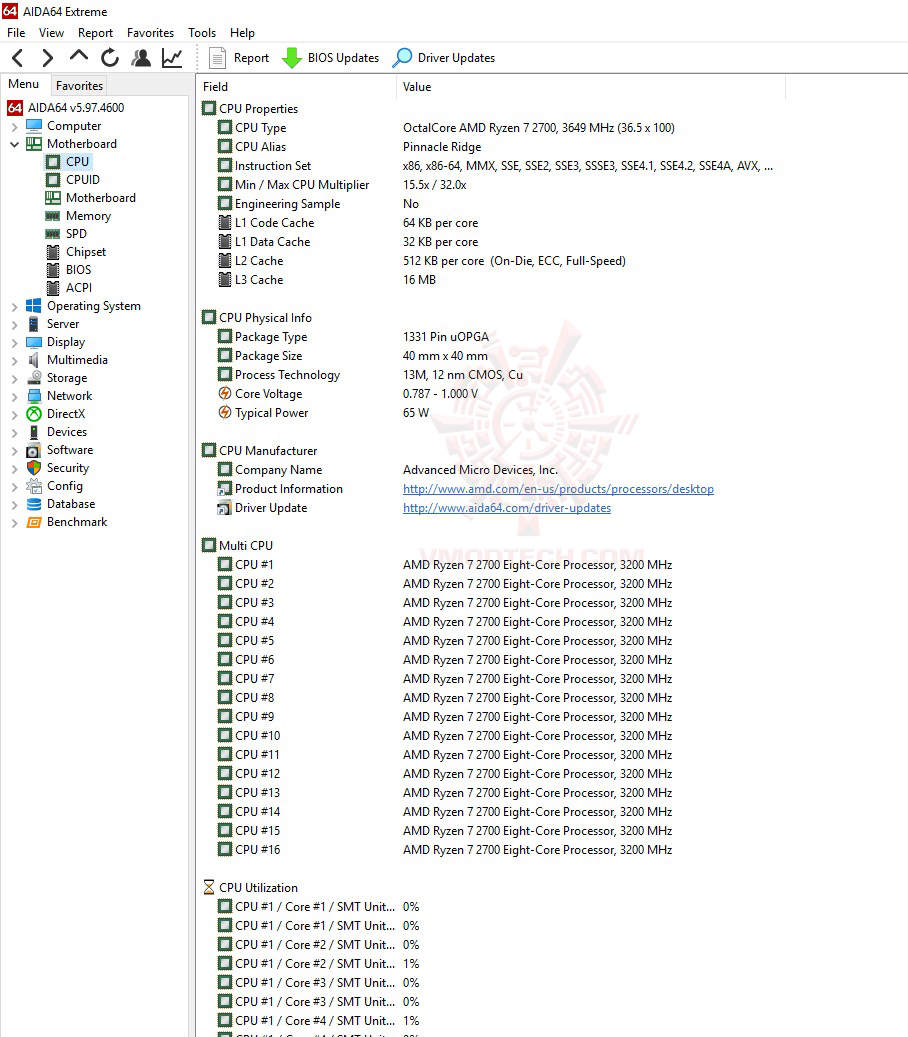Go forward with the Forward arrow
Screen dimensions: 908x1037
pos(47,58)
